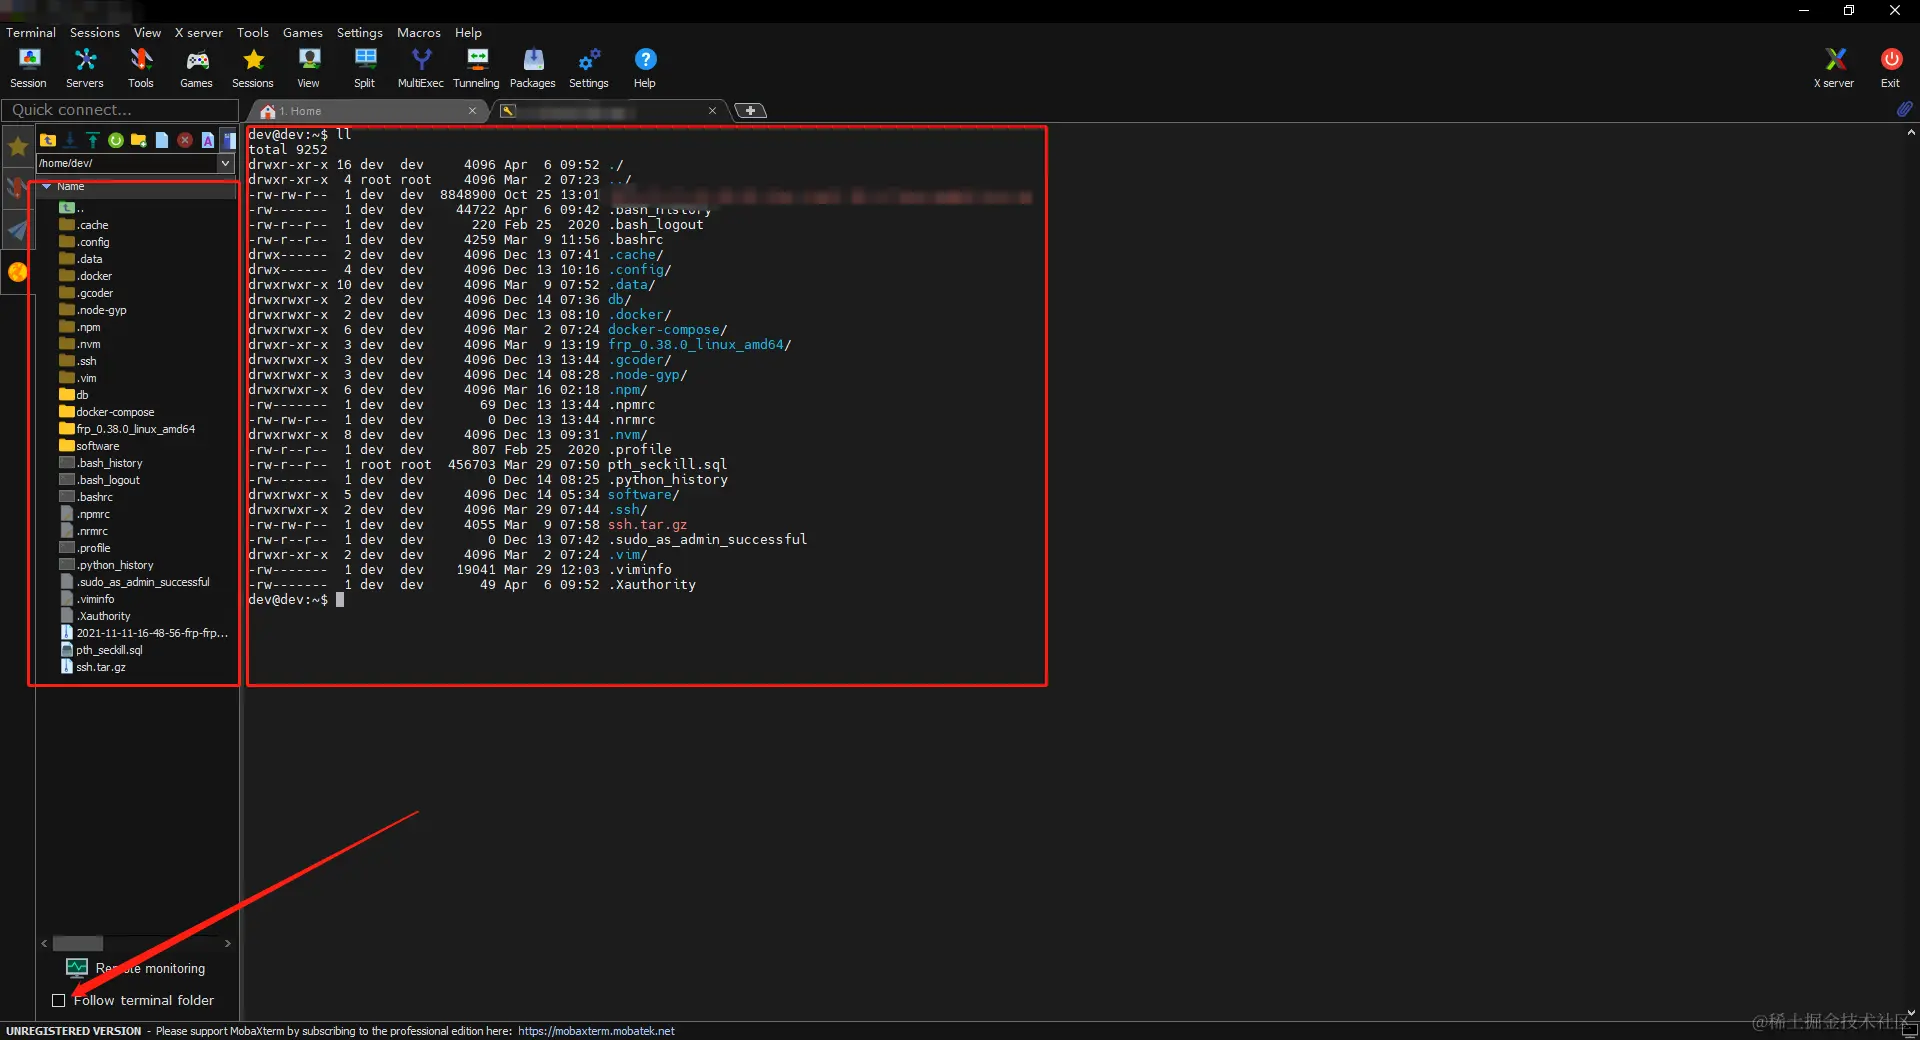Screen dimensions: 1920x1040
Task: Open the Packages toolbar icon
Action: point(533,68)
